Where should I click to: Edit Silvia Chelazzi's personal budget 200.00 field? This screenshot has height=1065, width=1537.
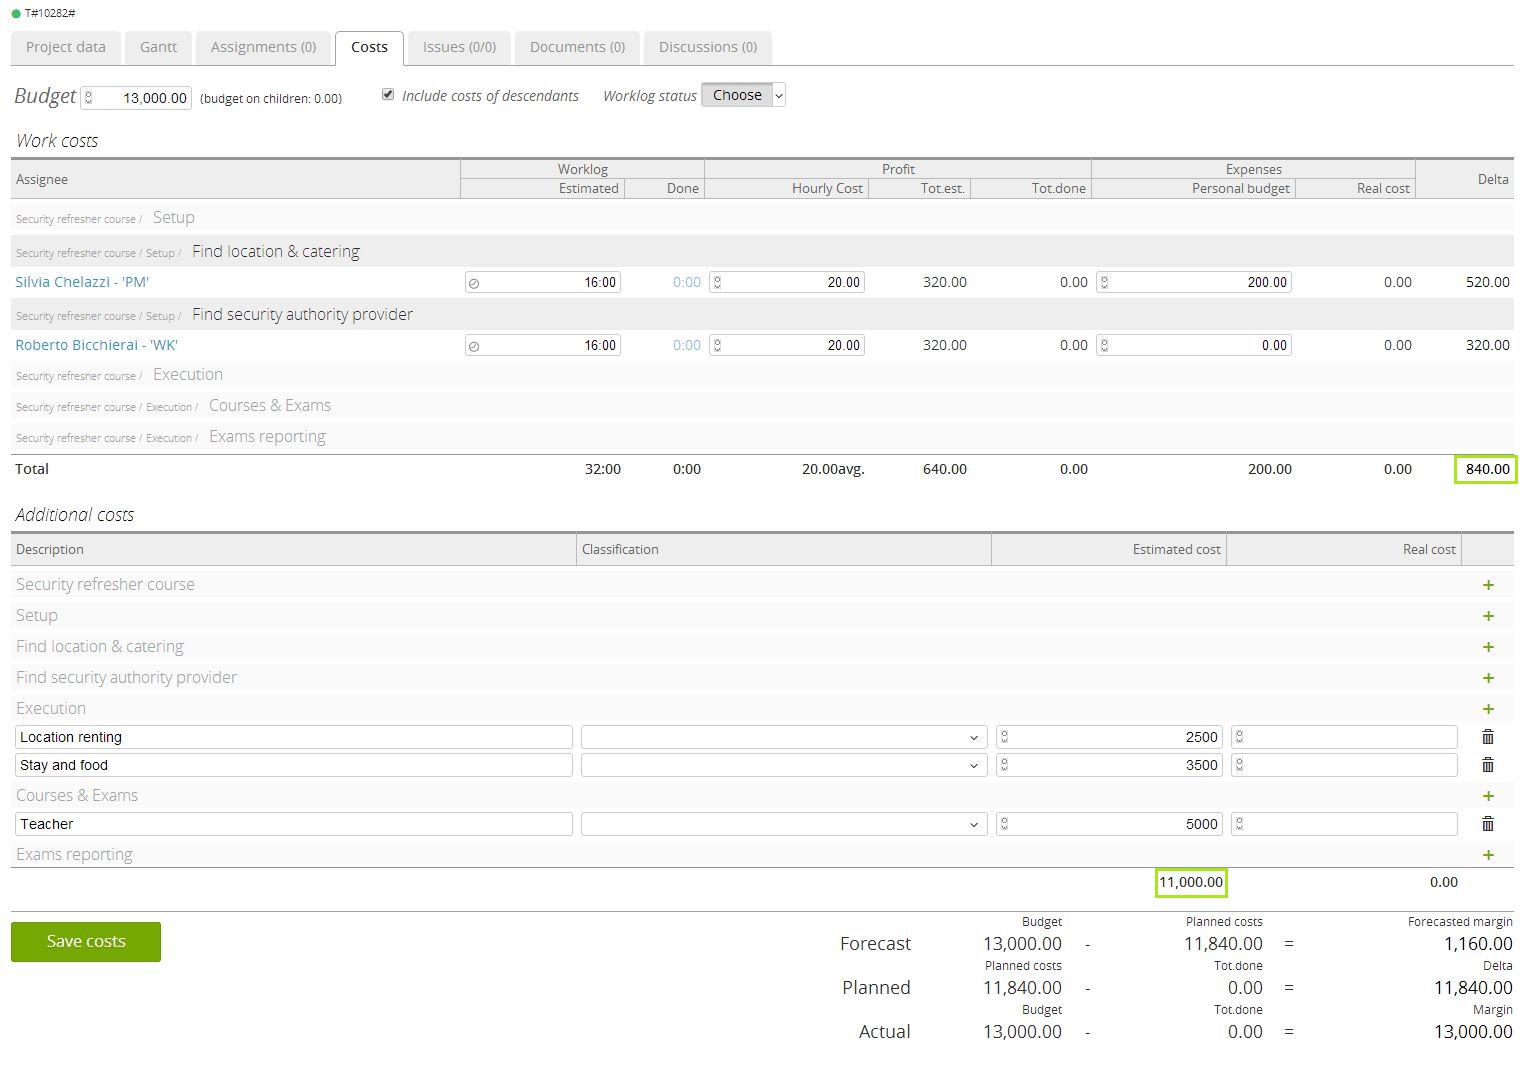pos(1194,282)
